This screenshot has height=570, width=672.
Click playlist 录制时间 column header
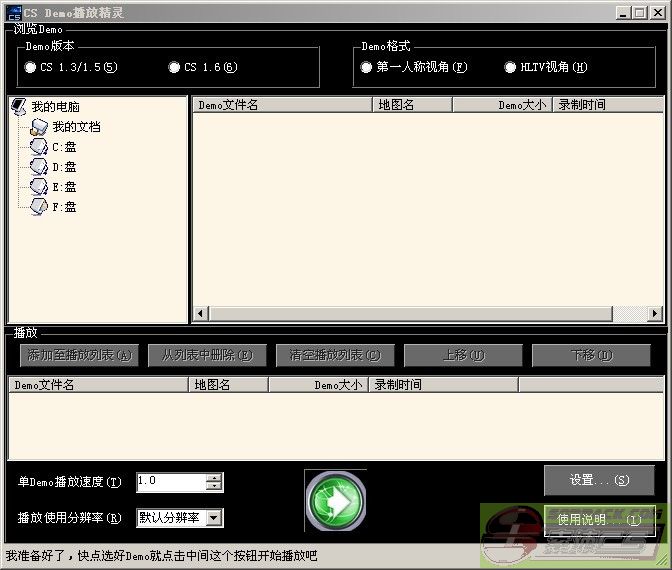444,385
